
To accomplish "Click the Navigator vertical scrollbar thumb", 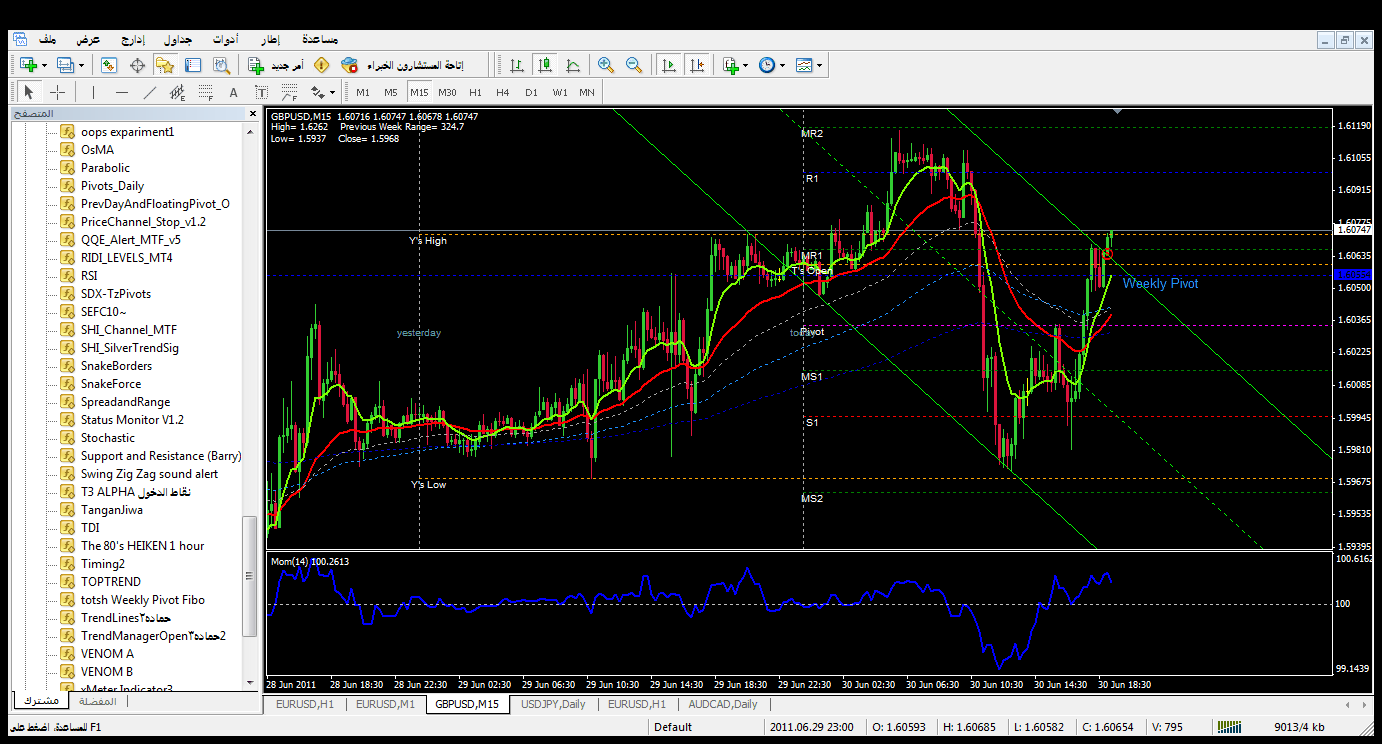I will coord(252,576).
